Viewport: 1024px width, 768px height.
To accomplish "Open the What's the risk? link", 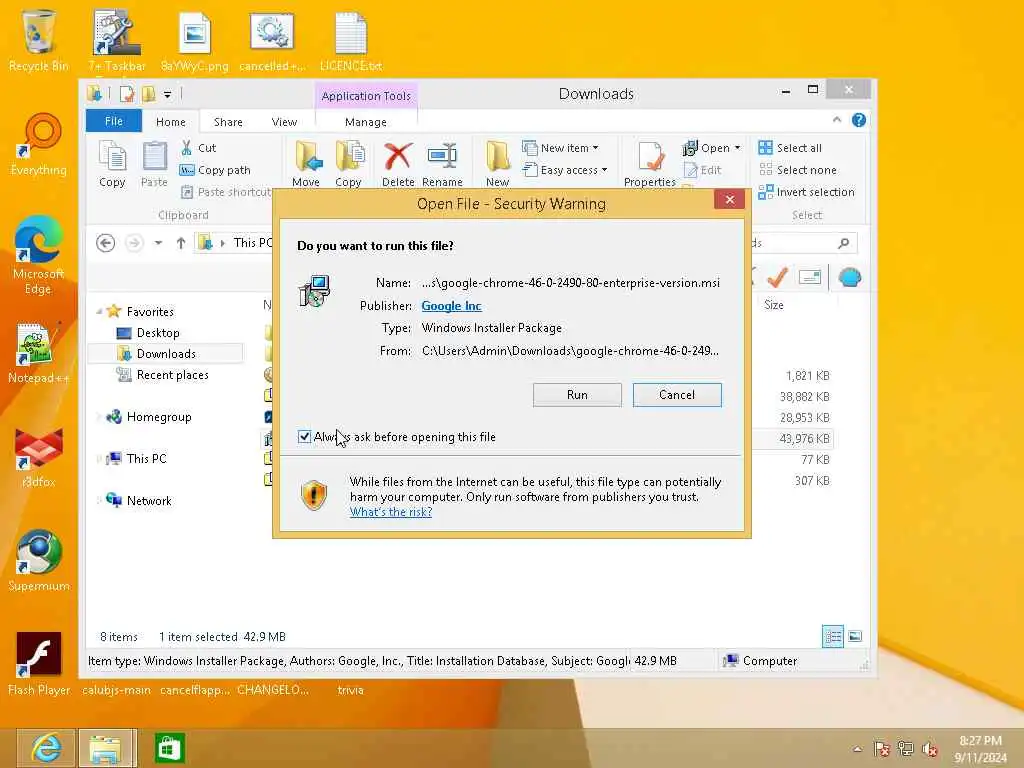I will click(x=391, y=512).
